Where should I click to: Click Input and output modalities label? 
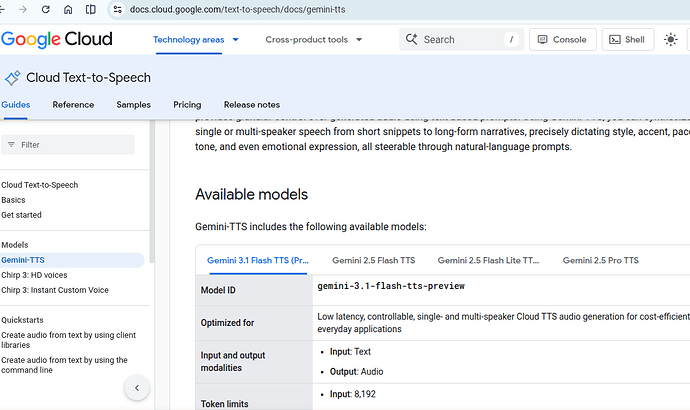[233, 362]
